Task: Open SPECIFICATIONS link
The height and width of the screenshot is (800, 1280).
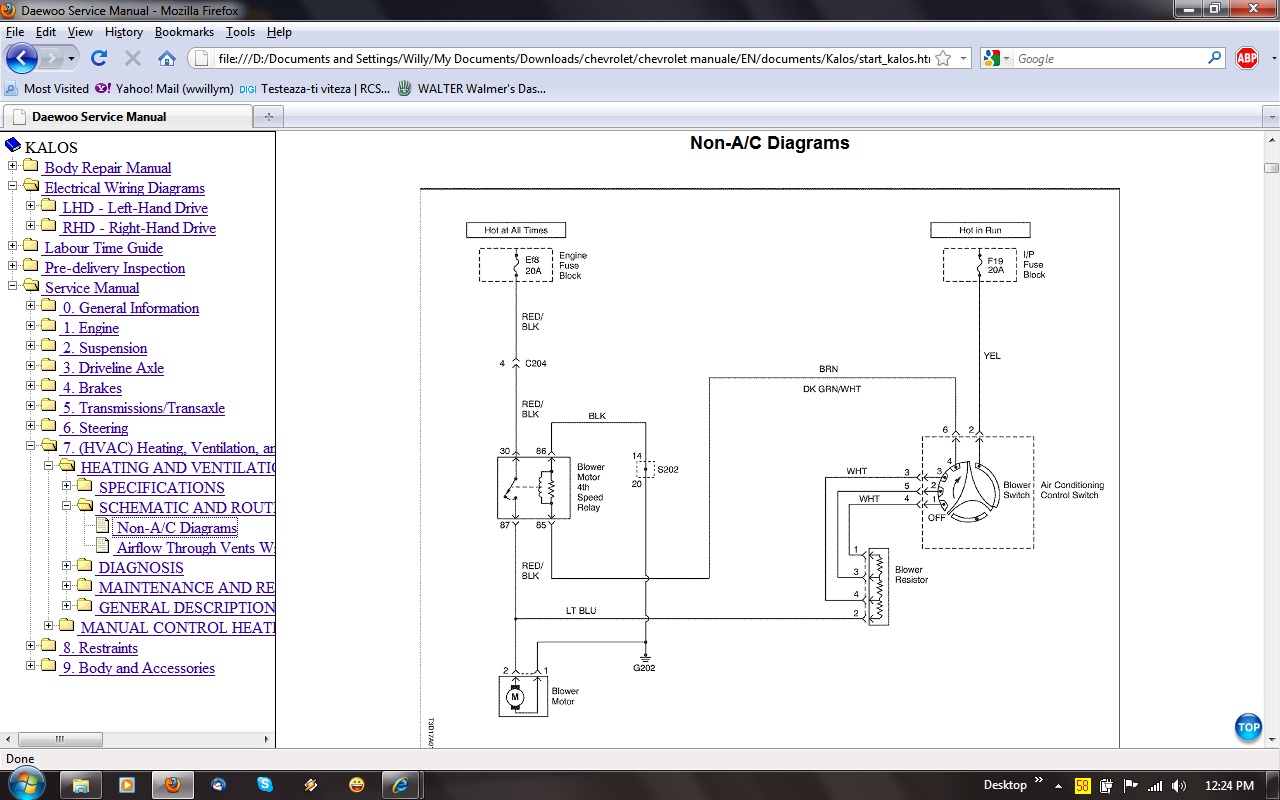Action: (161, 487)
